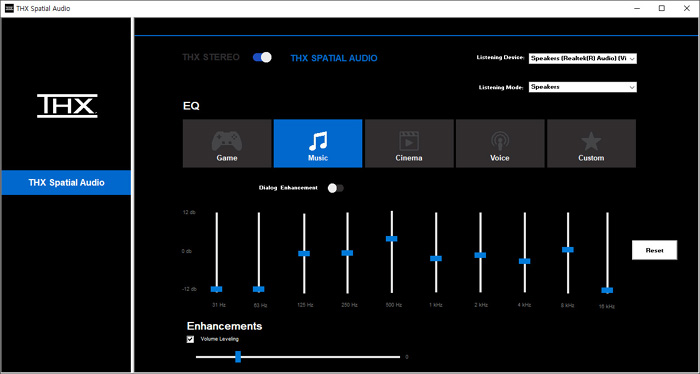700x374 pixels.
Task: Click the 31 Hz EQ slider handle
Action: pos(217,289)
